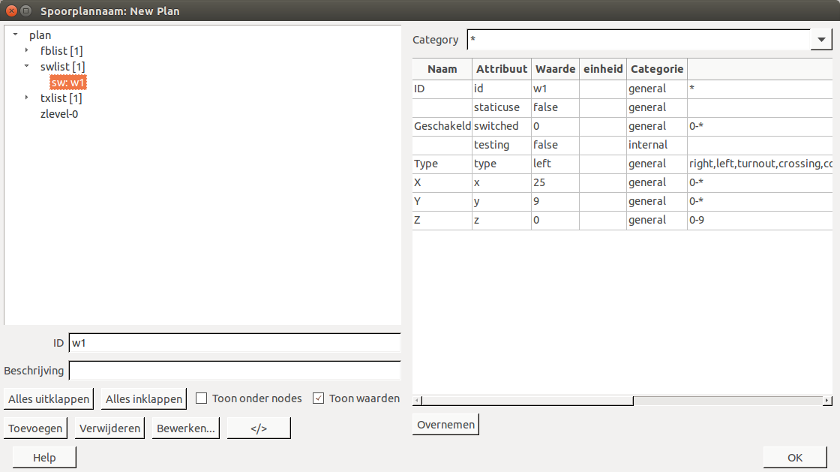Select the sw: w1 tree item
This screenshot has width=840, height=472.
(68, 82)
